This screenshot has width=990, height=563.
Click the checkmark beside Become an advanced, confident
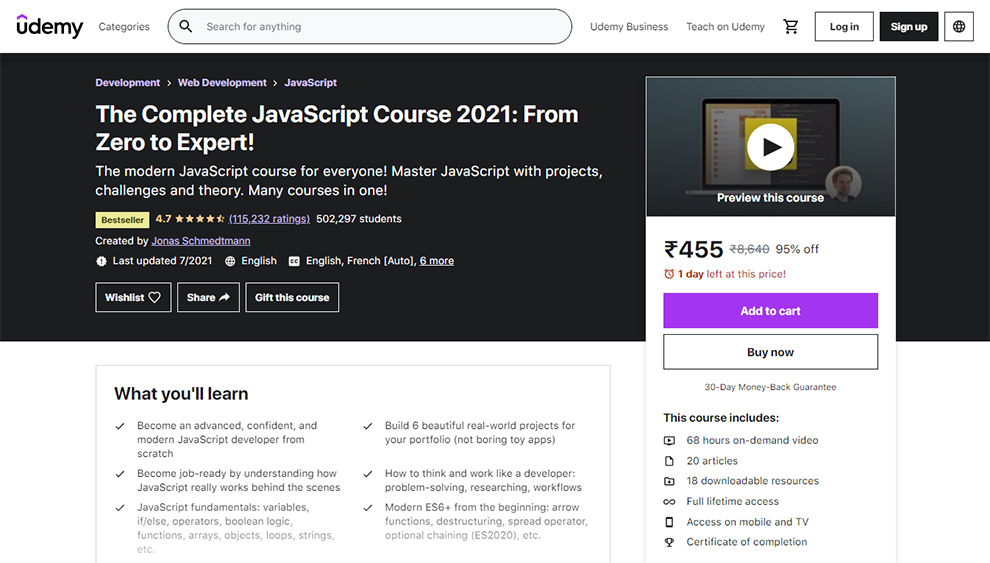(x=120, y=426)
